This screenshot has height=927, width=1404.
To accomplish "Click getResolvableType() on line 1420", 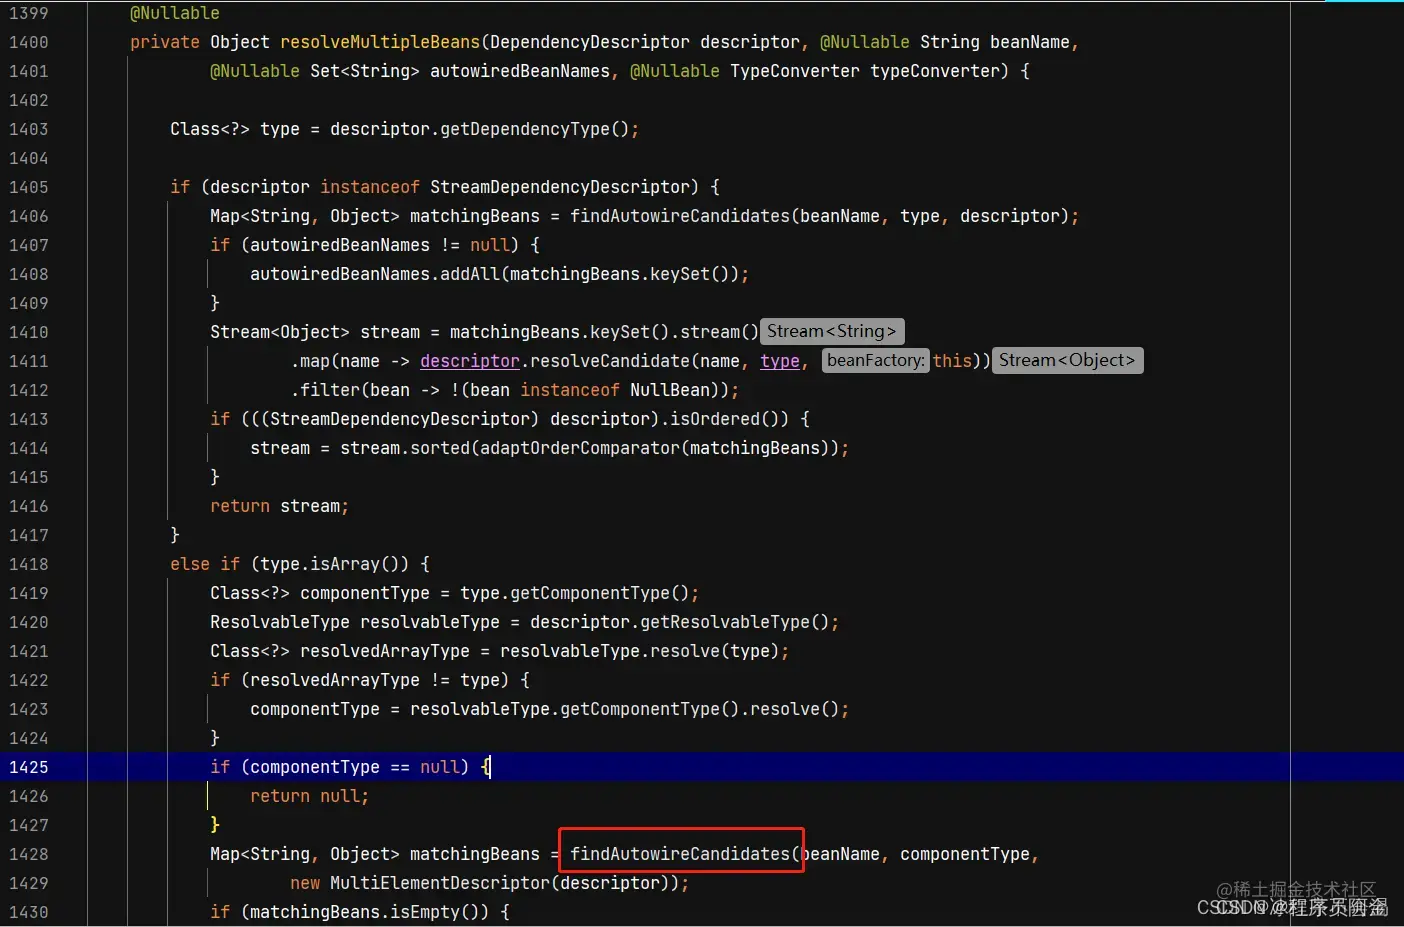I will pyautogui.click(x=735, y=622).
